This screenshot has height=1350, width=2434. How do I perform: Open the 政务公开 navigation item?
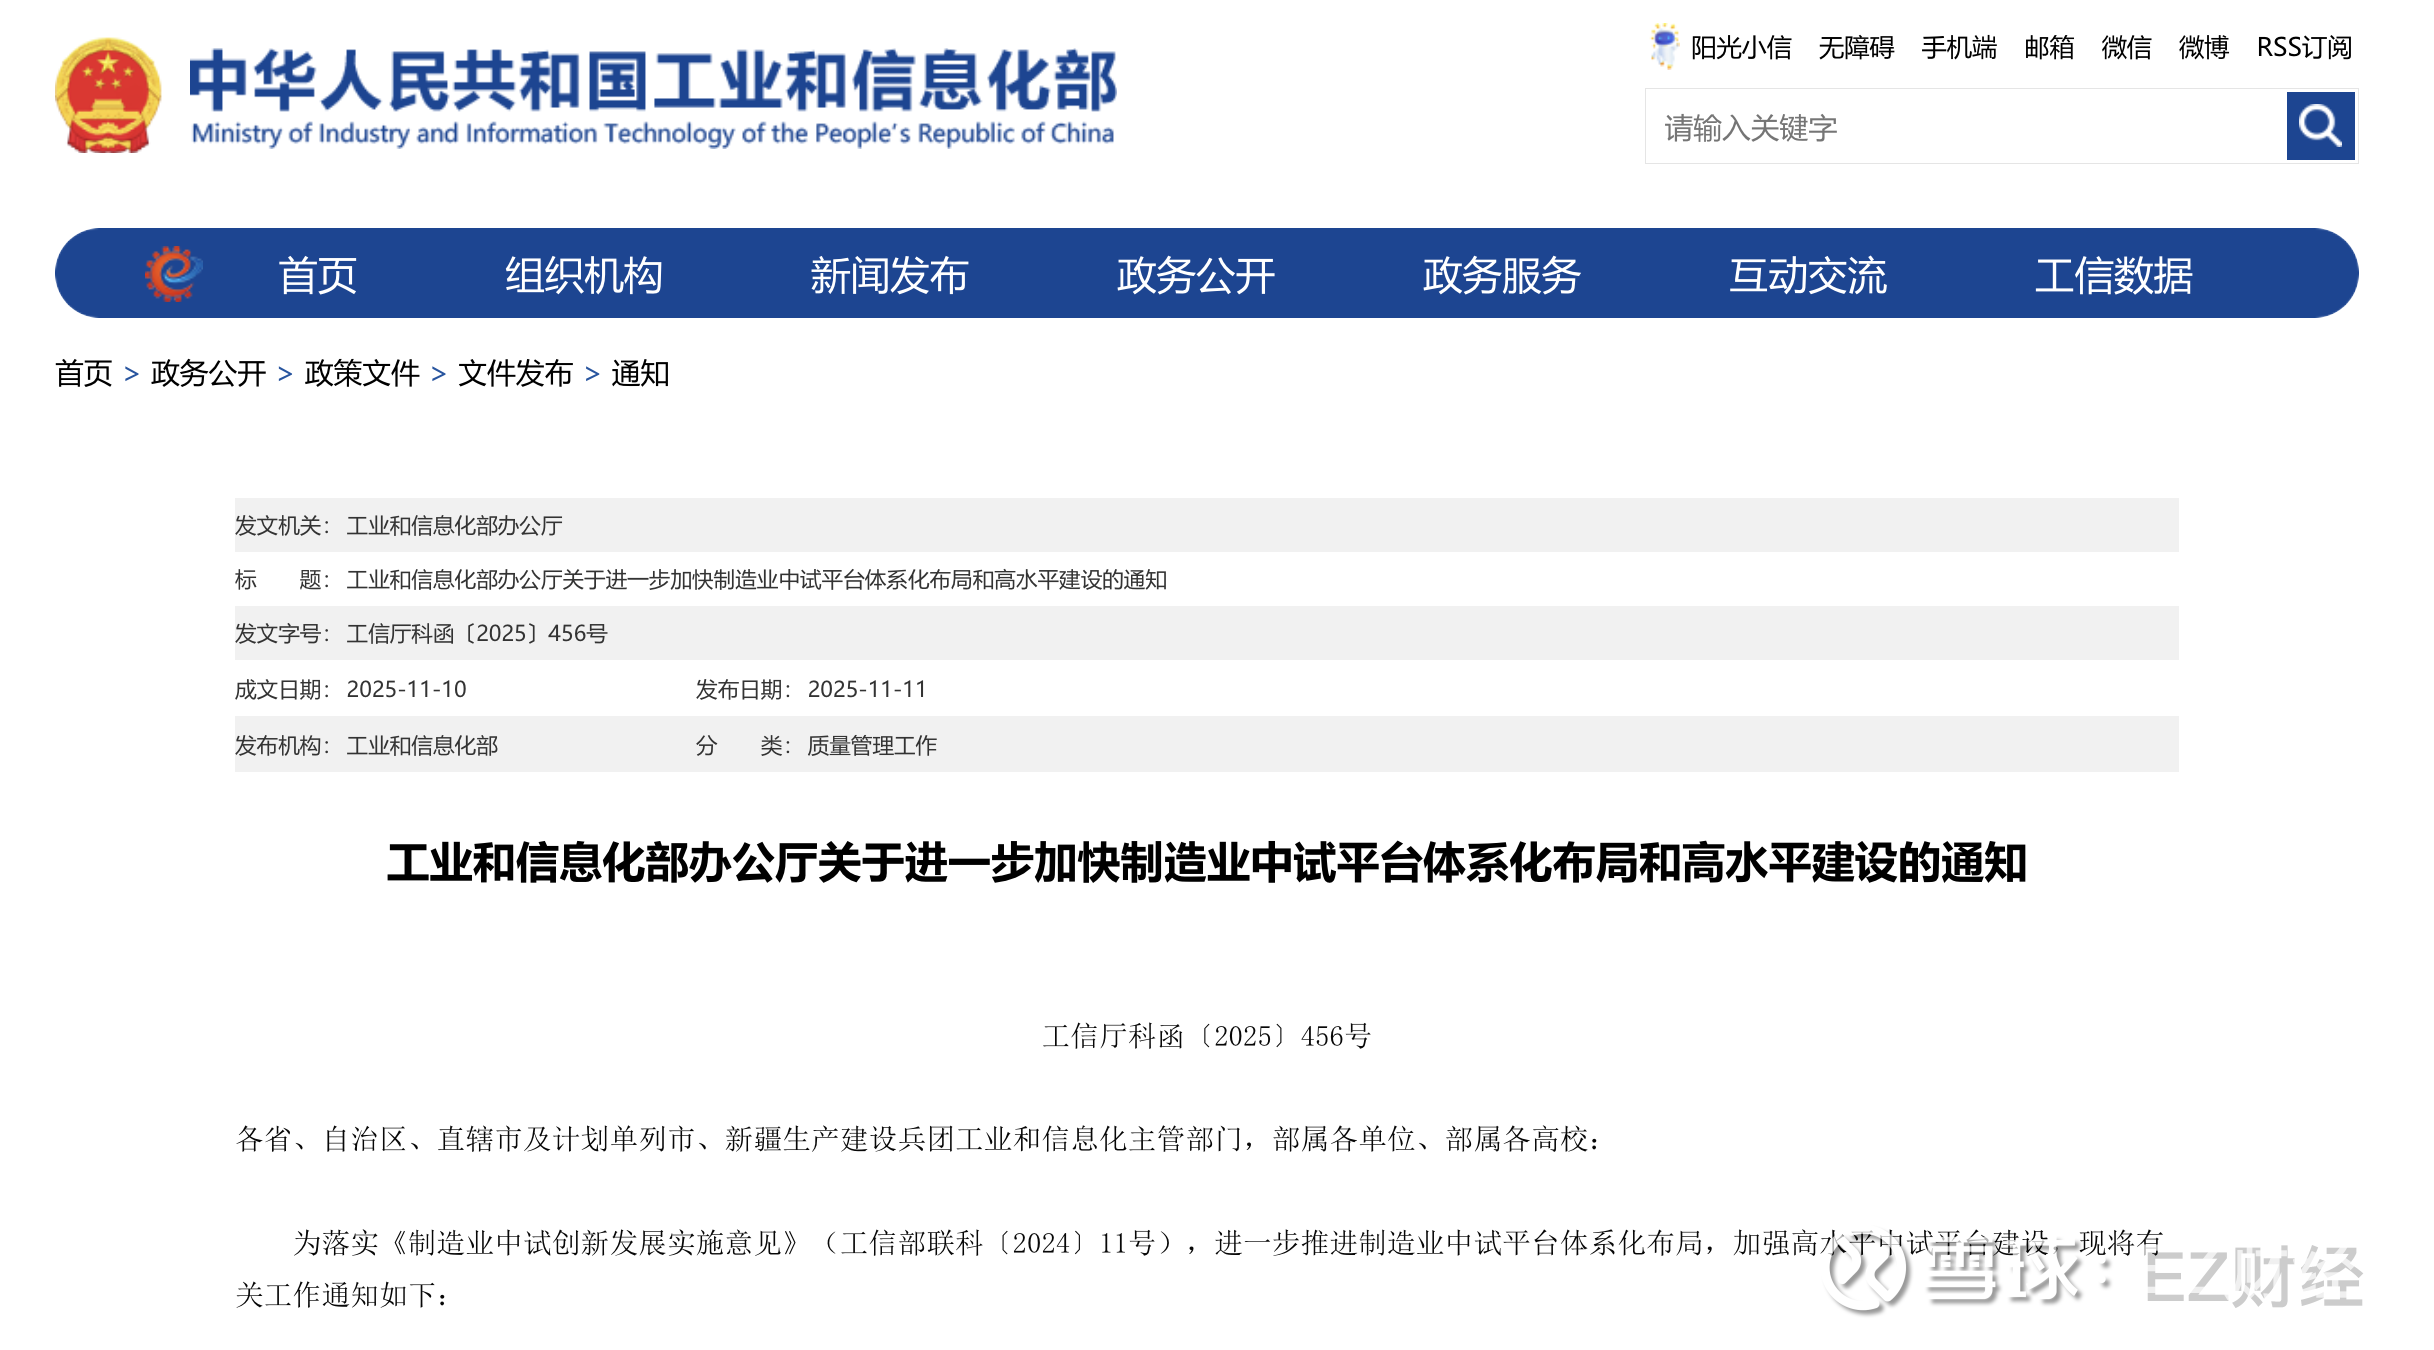(x=1195, y=275)
